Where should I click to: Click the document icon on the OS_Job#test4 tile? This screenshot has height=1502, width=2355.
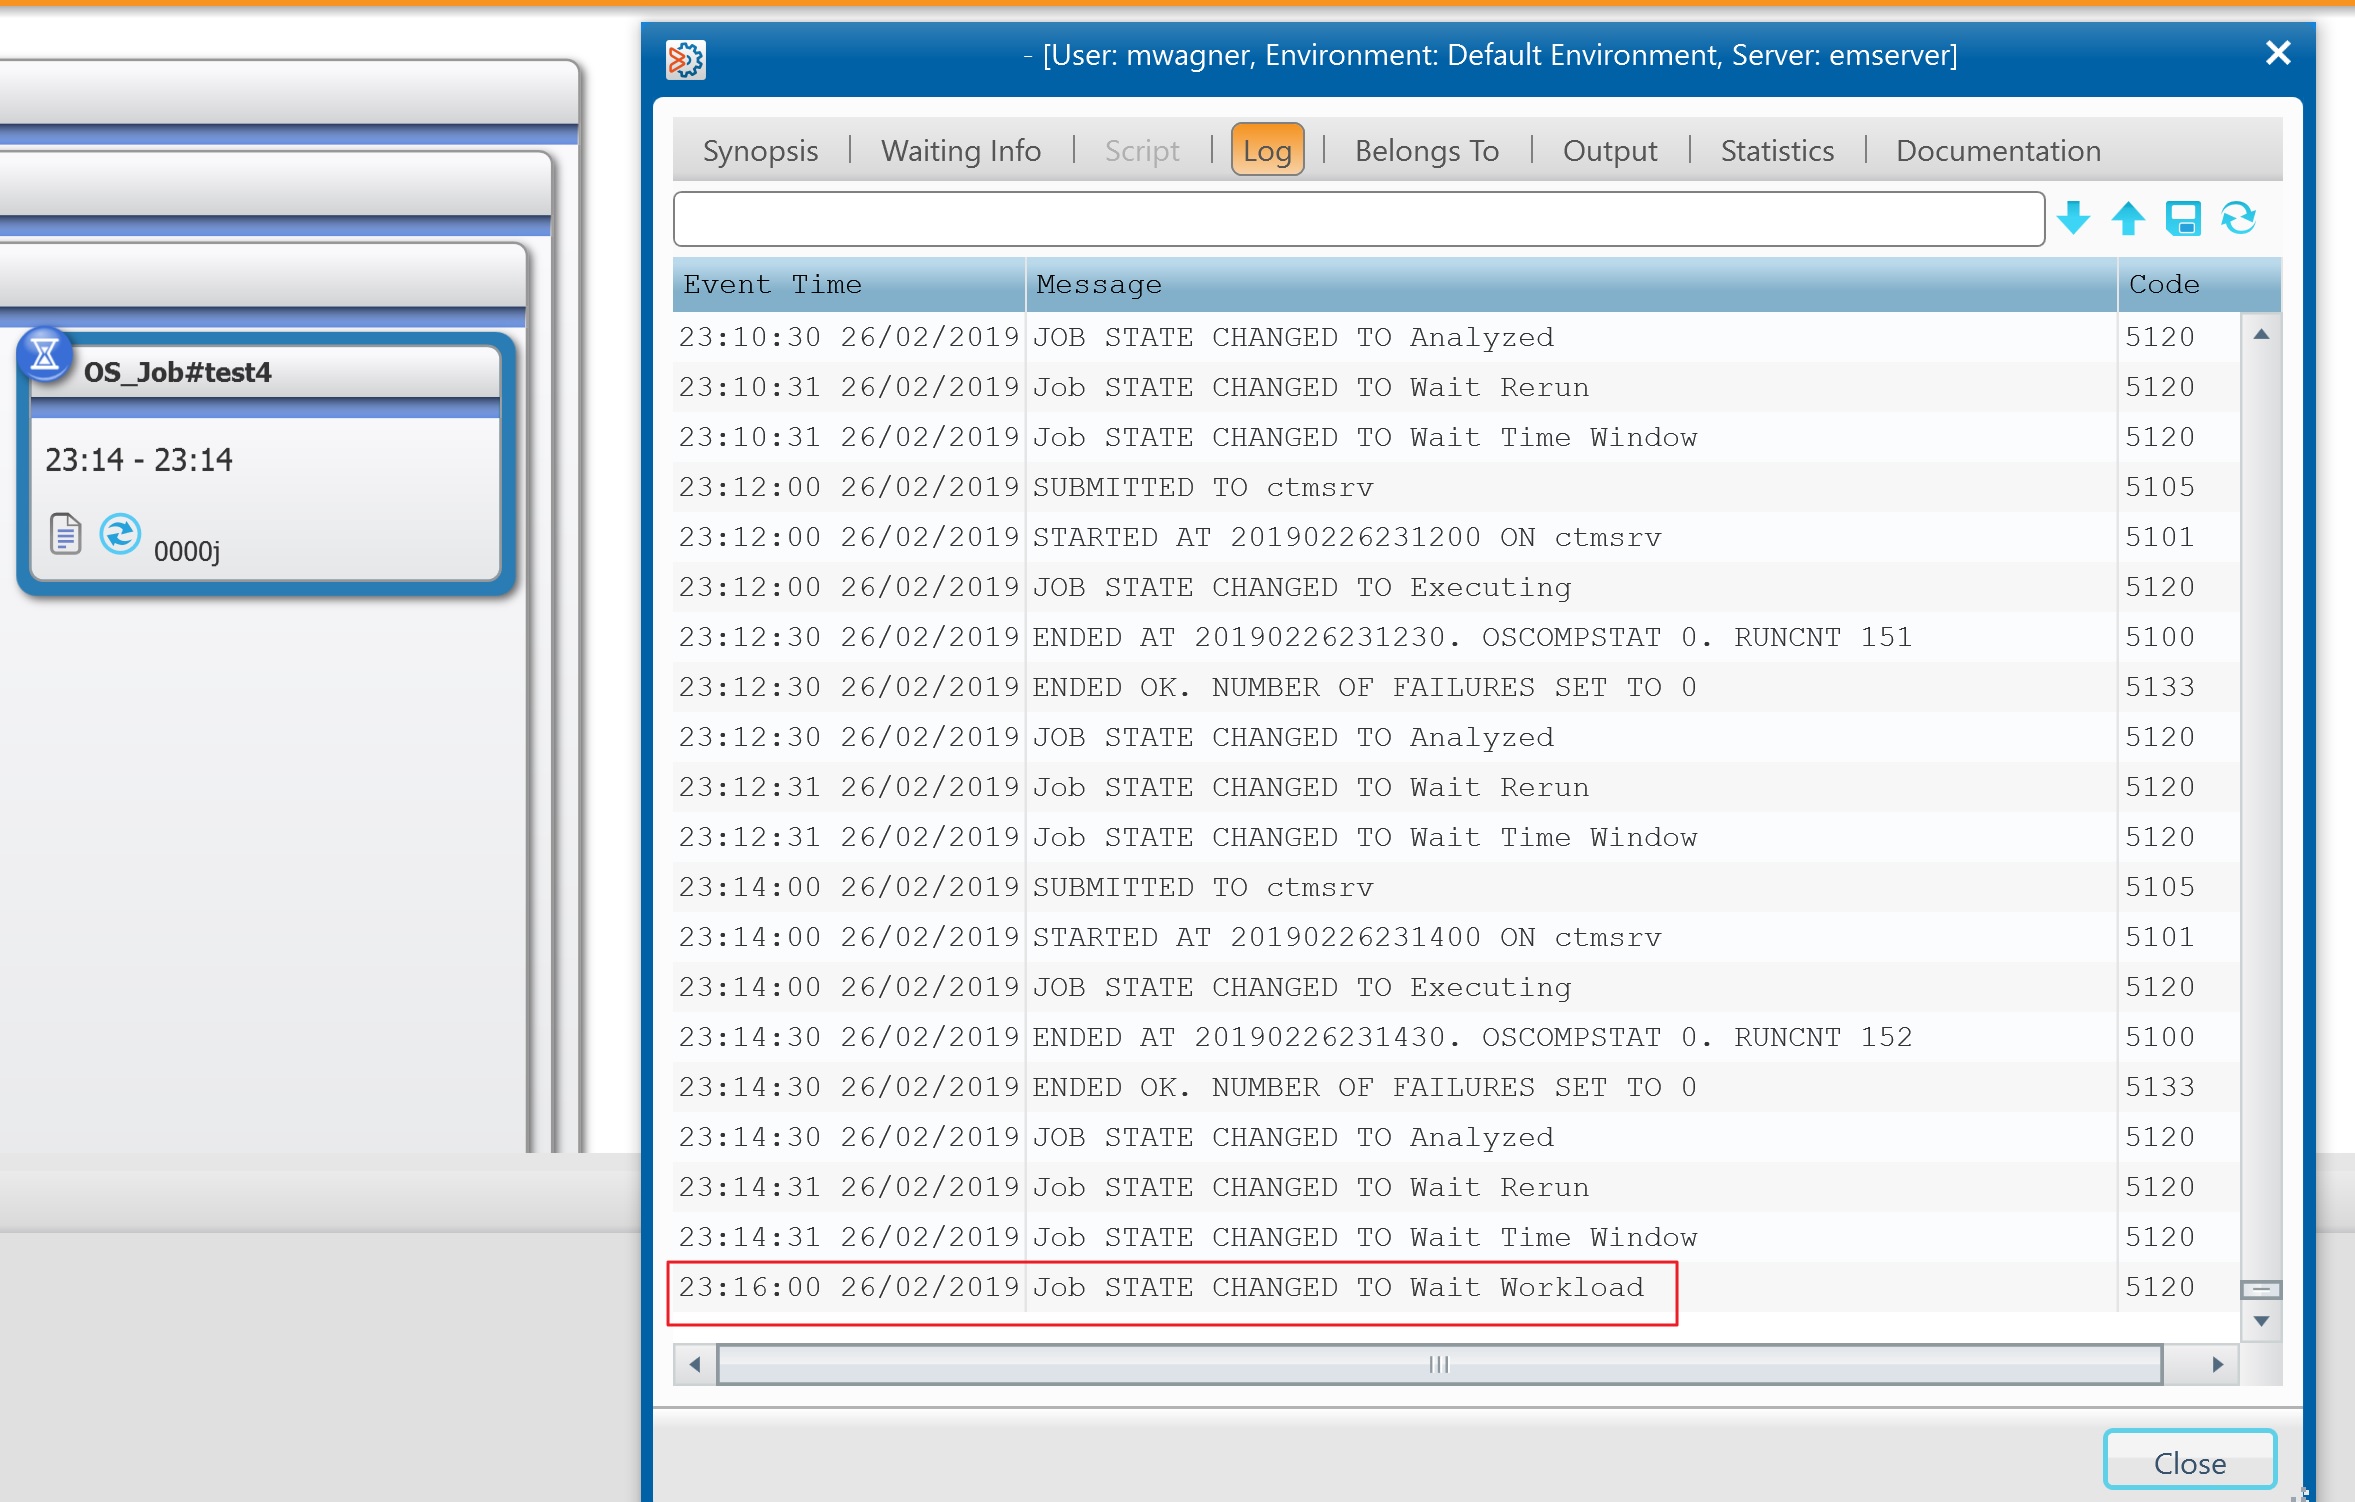coord(66,534)
